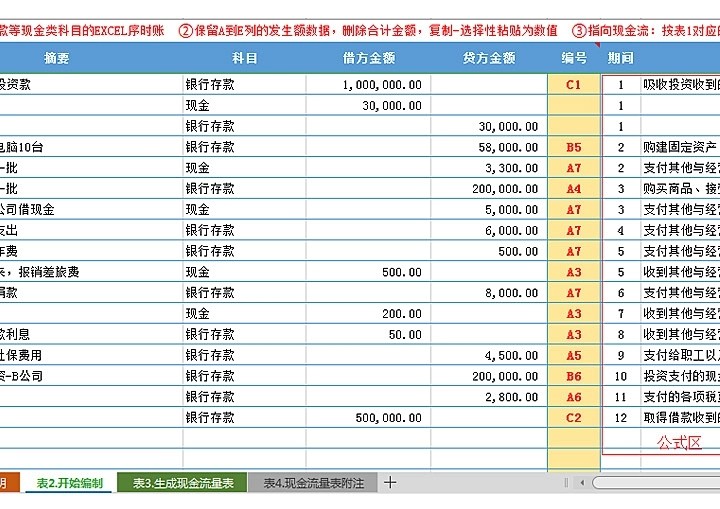Screen dimensions: 720x509
Task: Select the 58,000.00 credit amount
Action: coord(489,147)
